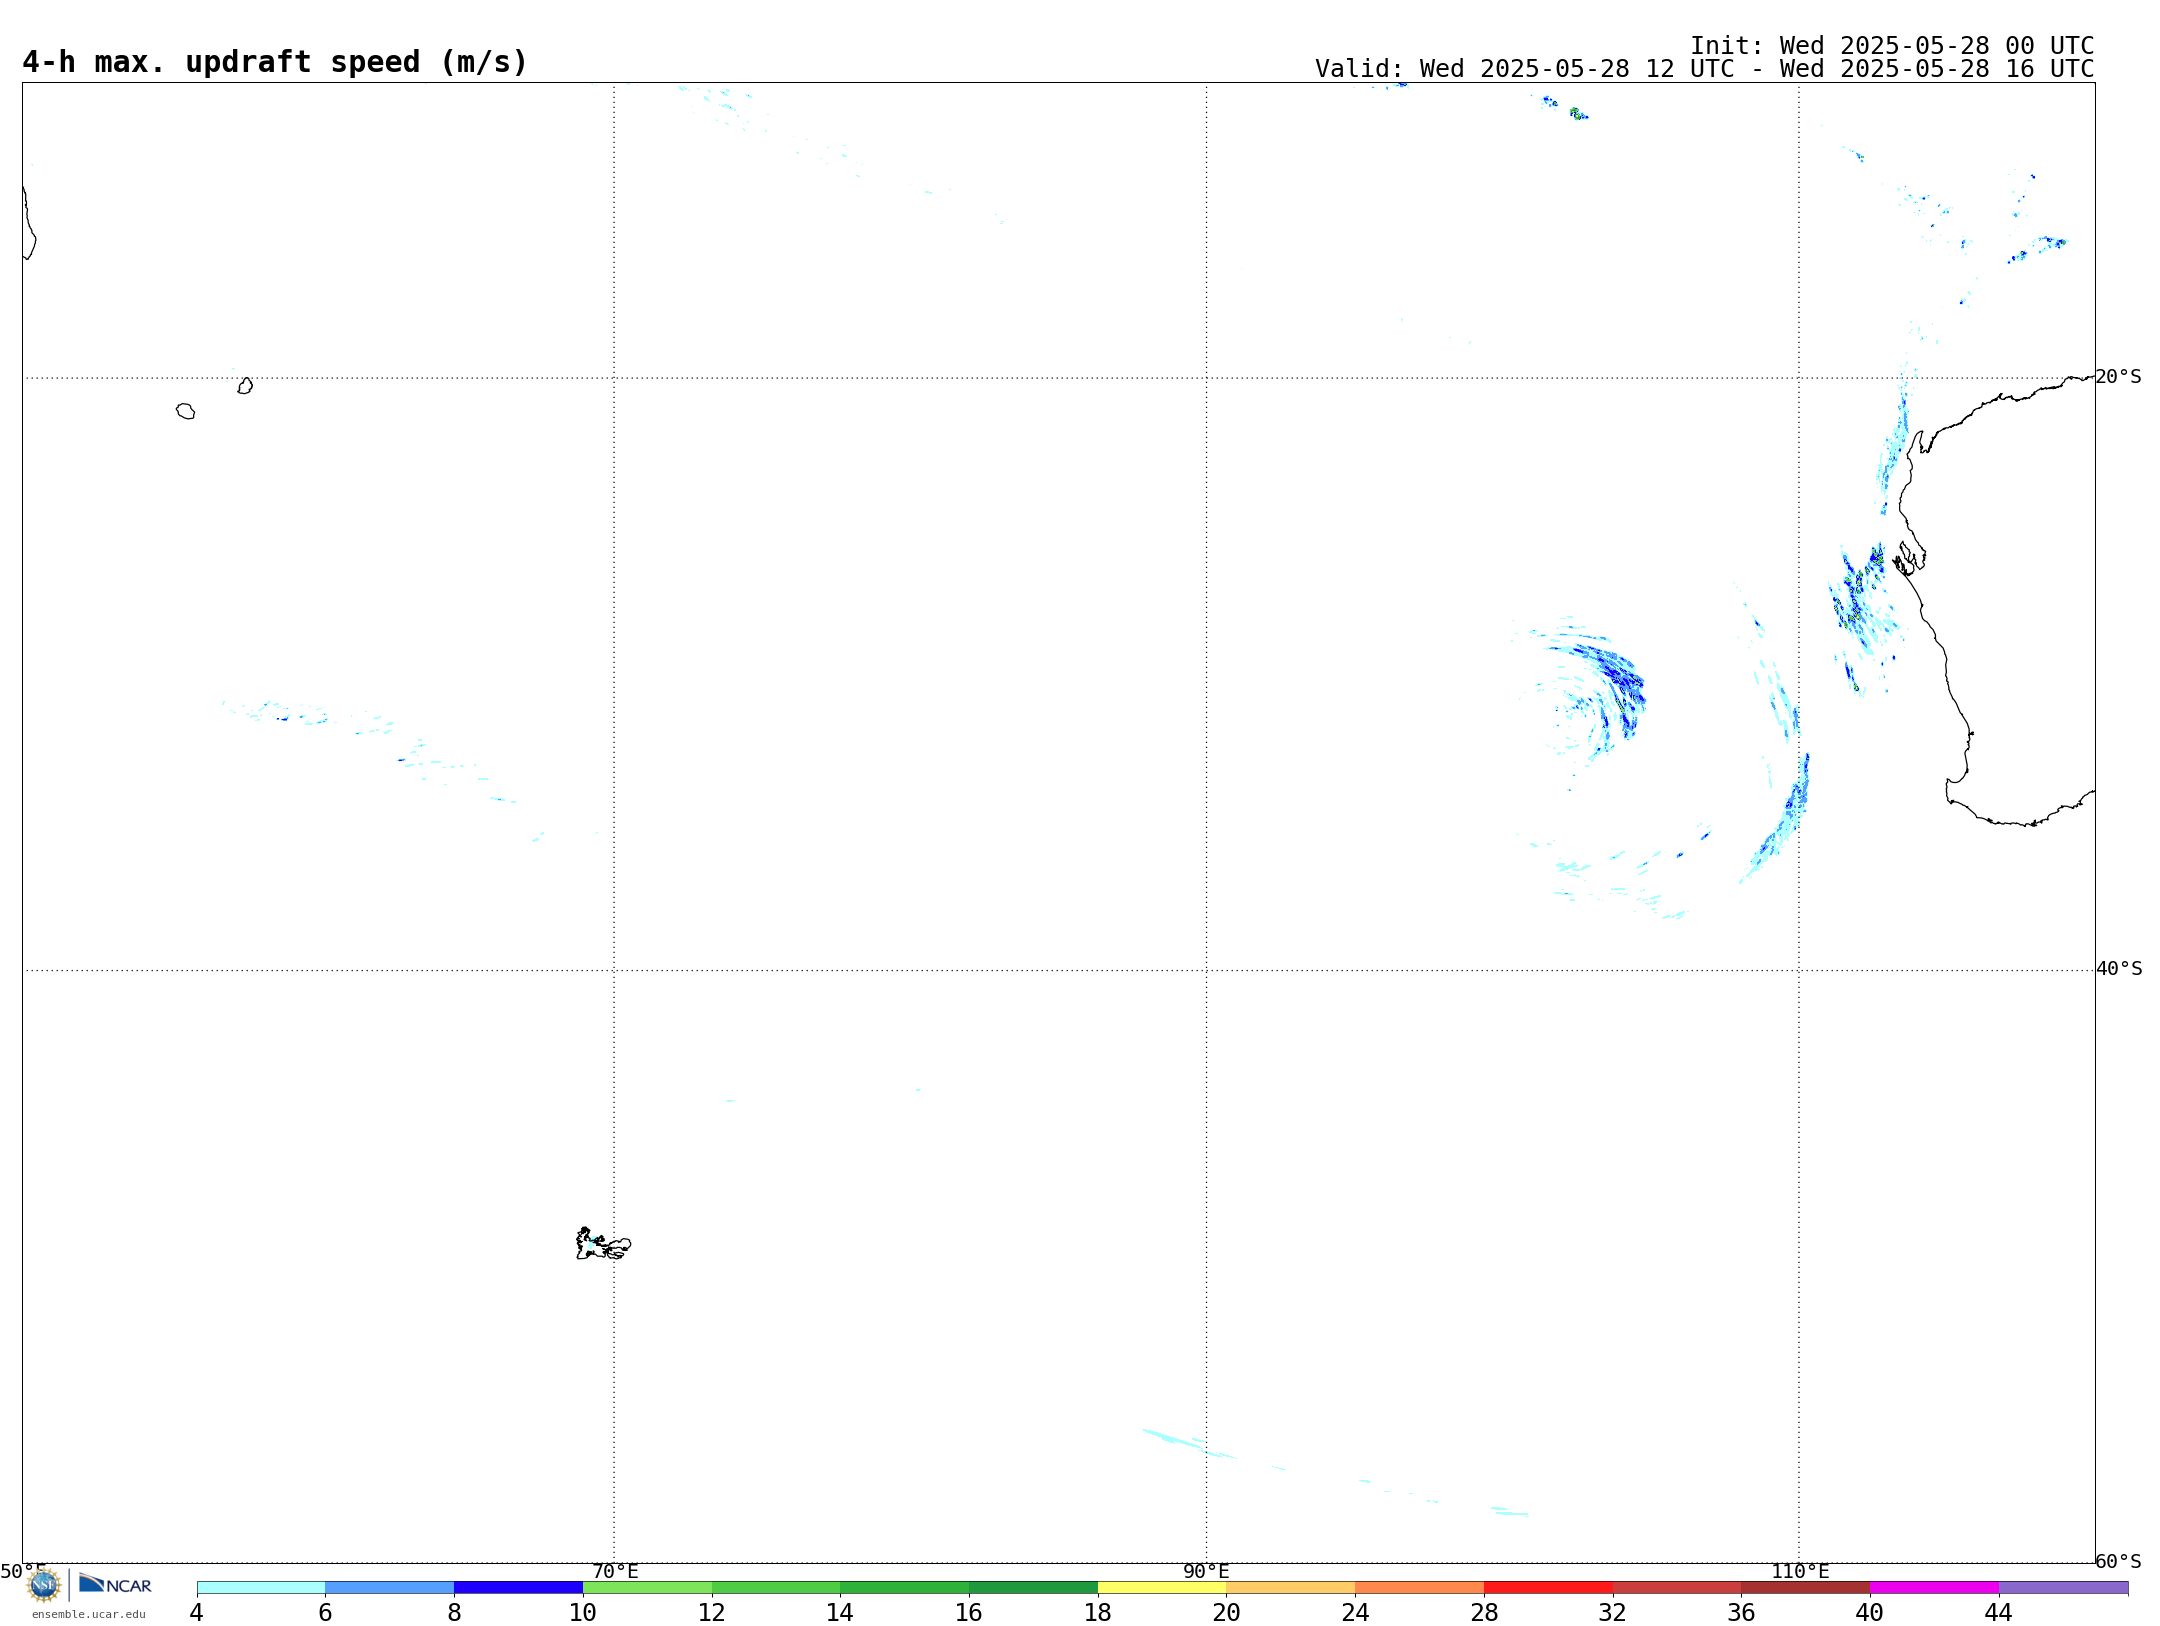Pick the light blue 6-8 colorbar swatch
The width and height of the screenshot is (2160, 1626).
pos(390,1588)
